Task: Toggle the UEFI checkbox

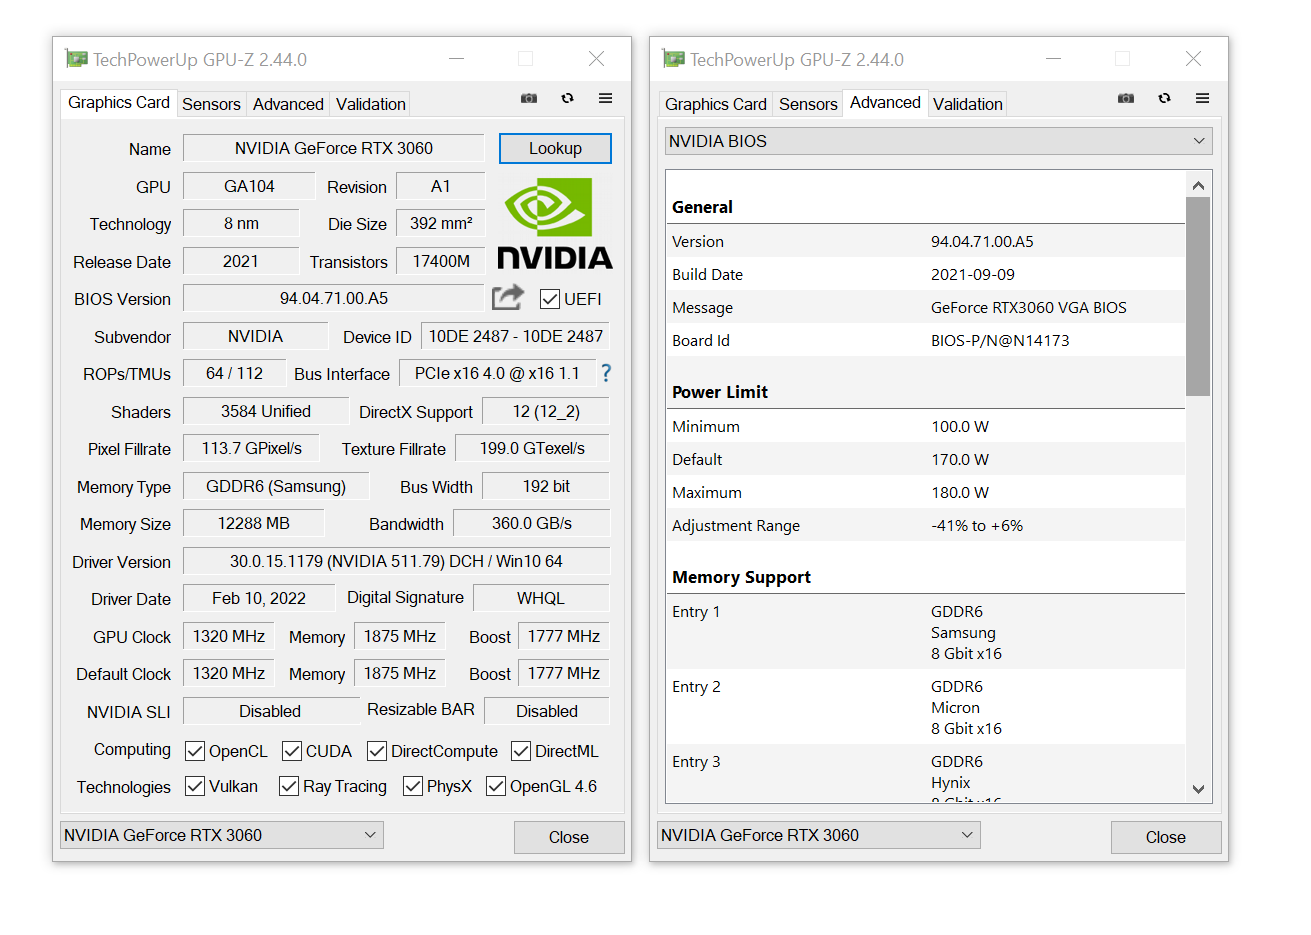Action: (549, 299)
